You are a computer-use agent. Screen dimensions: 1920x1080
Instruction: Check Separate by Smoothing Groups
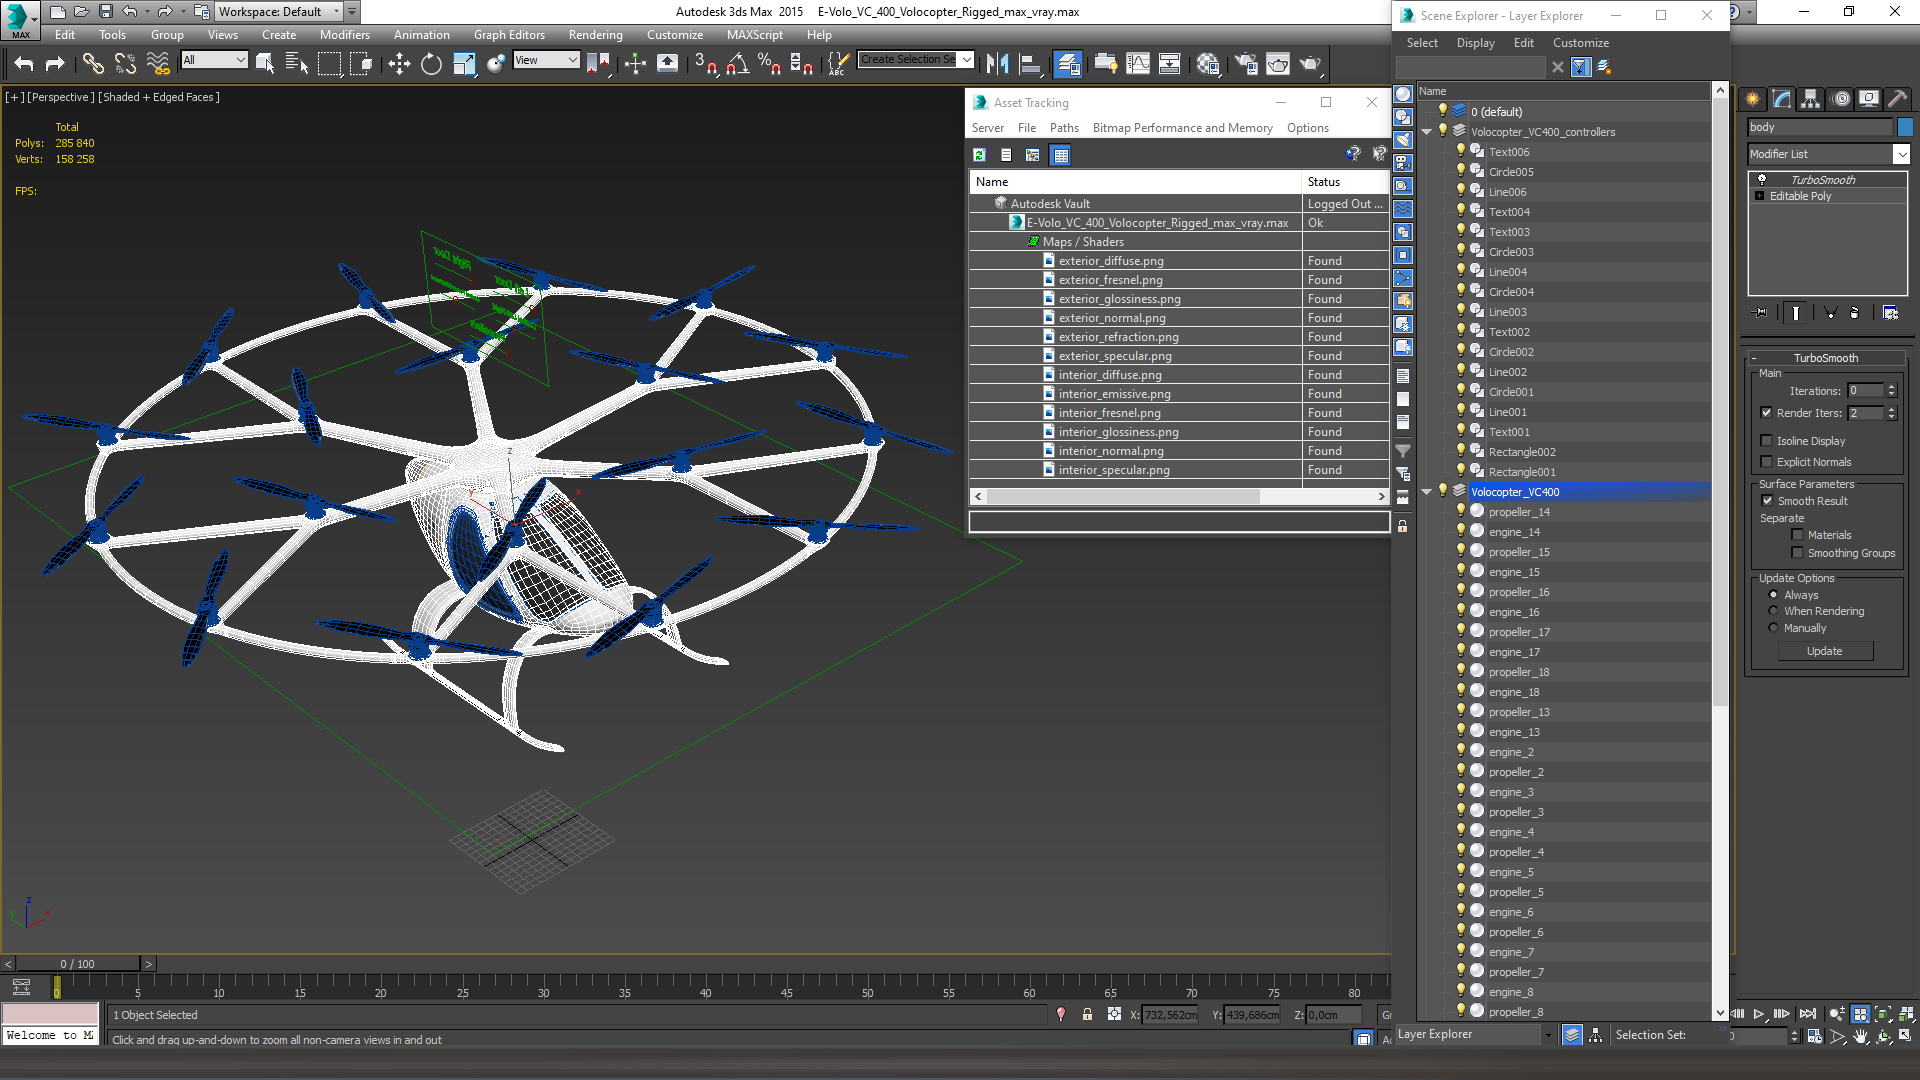click(1798, 553)
